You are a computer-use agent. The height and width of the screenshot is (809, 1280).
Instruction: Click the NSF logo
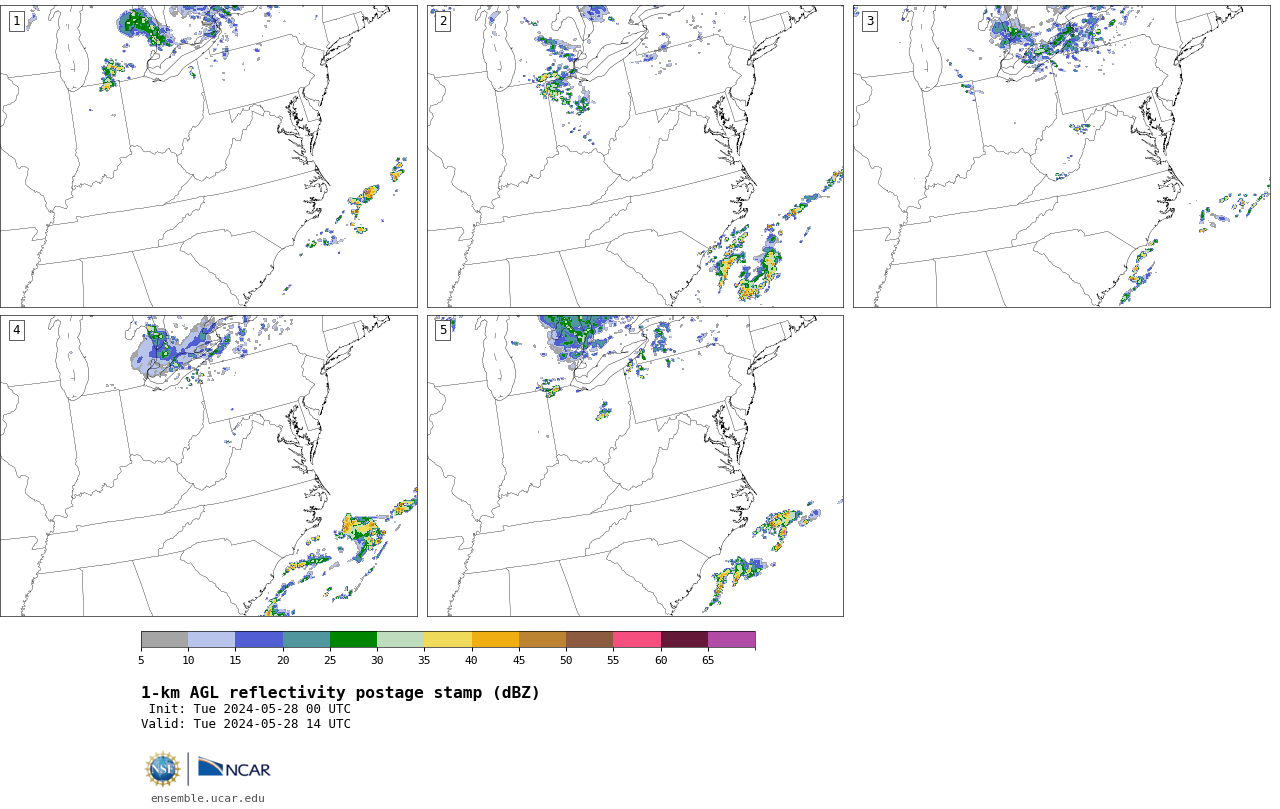(x=163, y=769)
